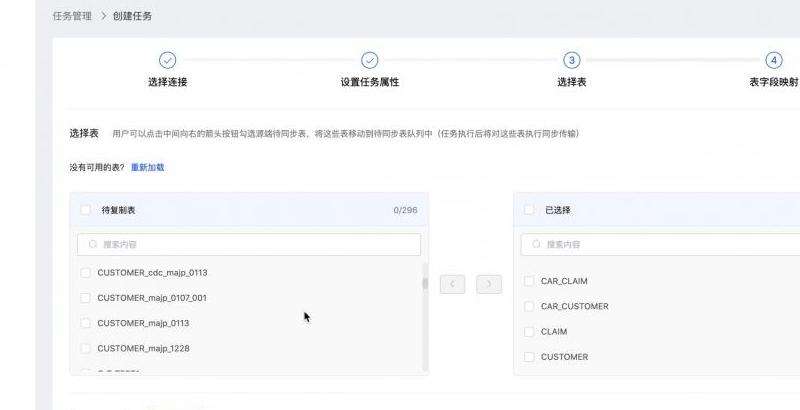Click the search icon in 已选择 panel
The width and height of the screenshot is (800, 410).
537,244
